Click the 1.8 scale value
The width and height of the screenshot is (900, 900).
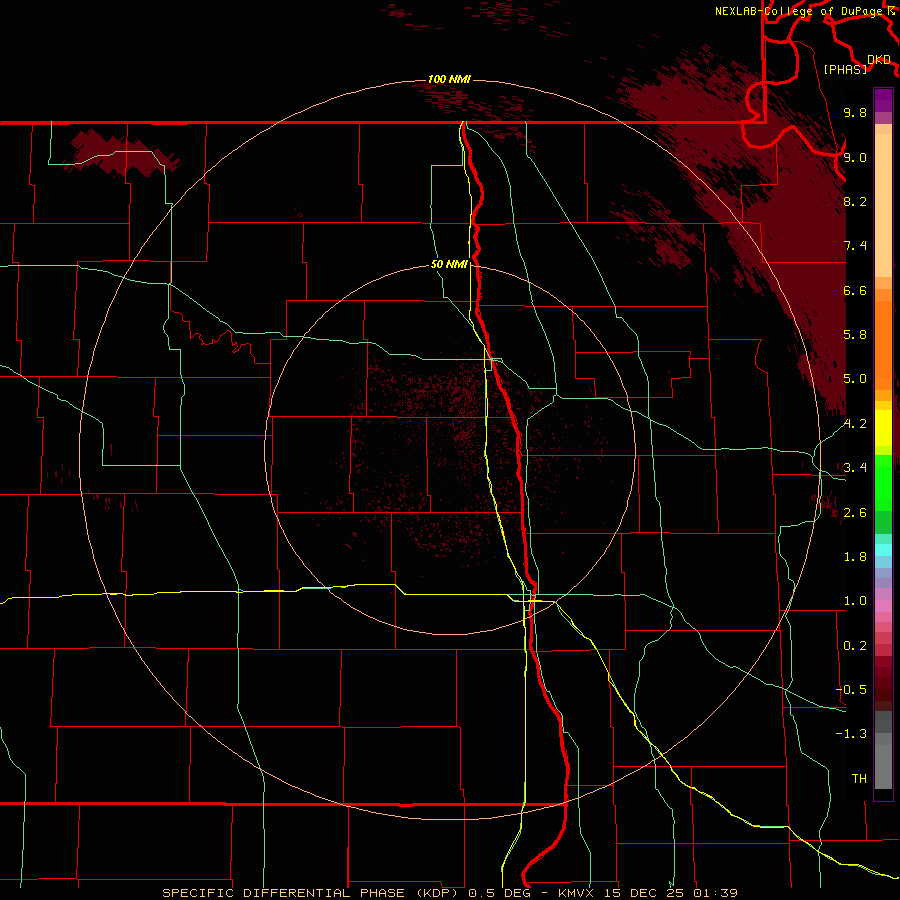[x=855, y=557]
